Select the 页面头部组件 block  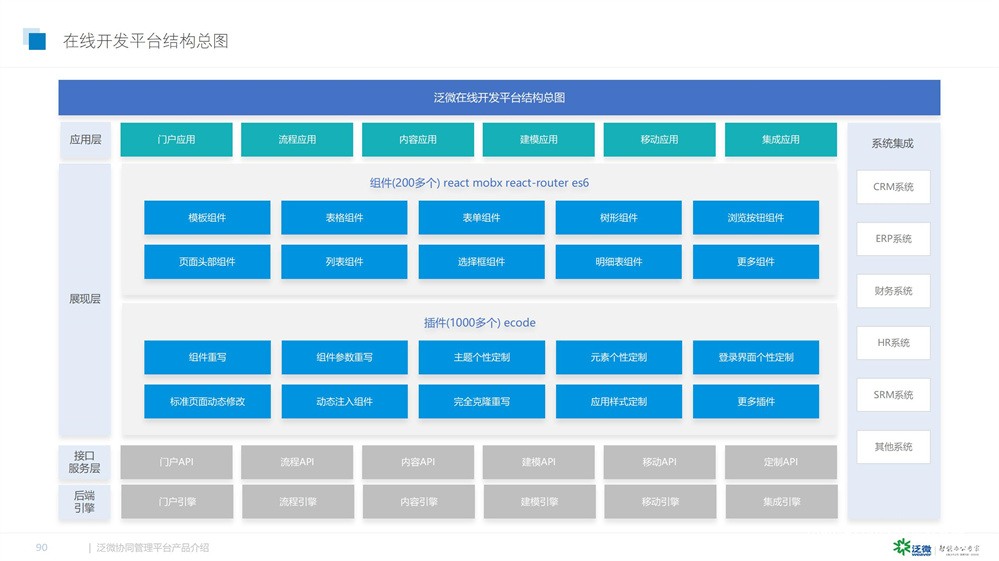click(207, 262)
